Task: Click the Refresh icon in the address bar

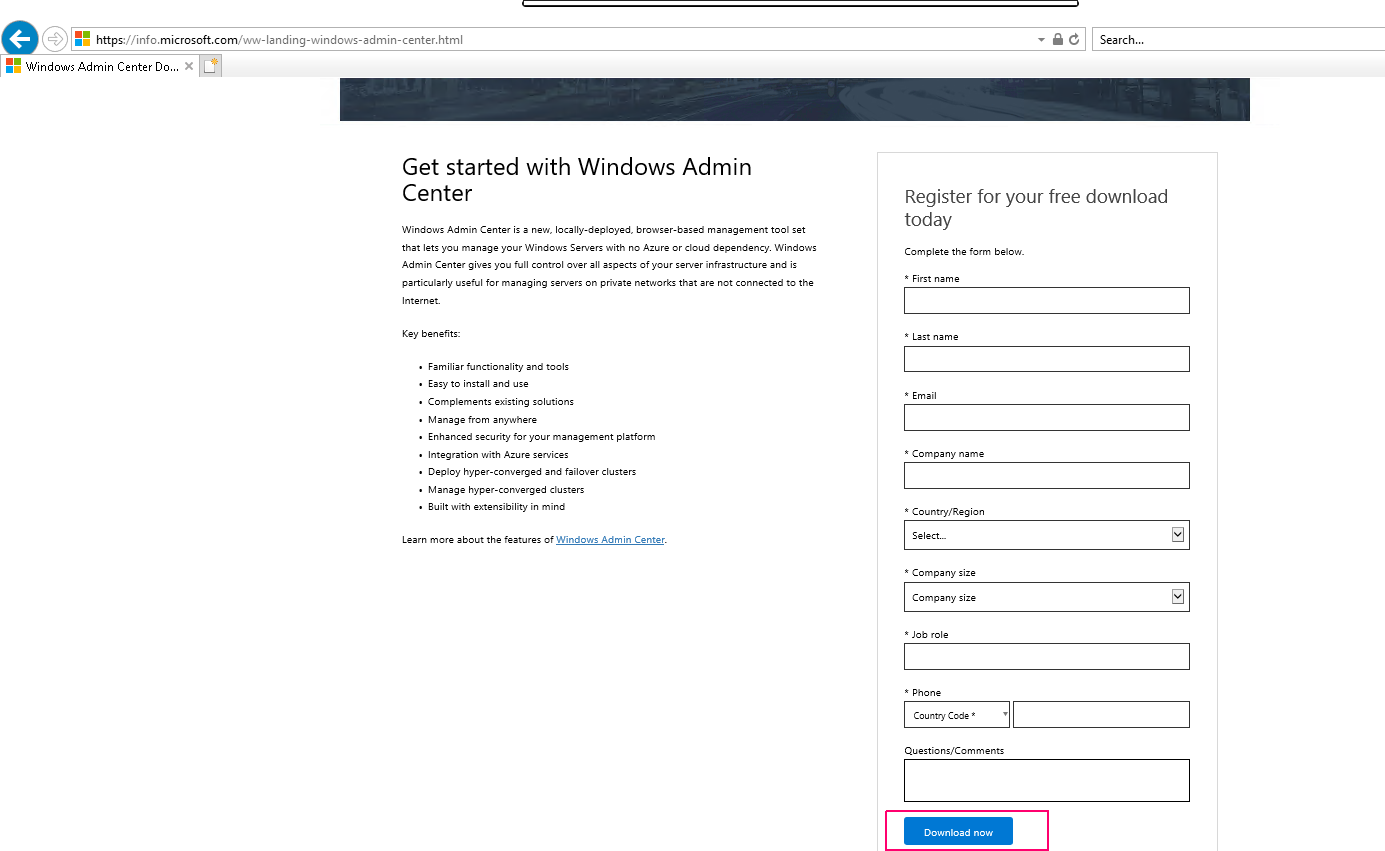Action: point(1074,40)
